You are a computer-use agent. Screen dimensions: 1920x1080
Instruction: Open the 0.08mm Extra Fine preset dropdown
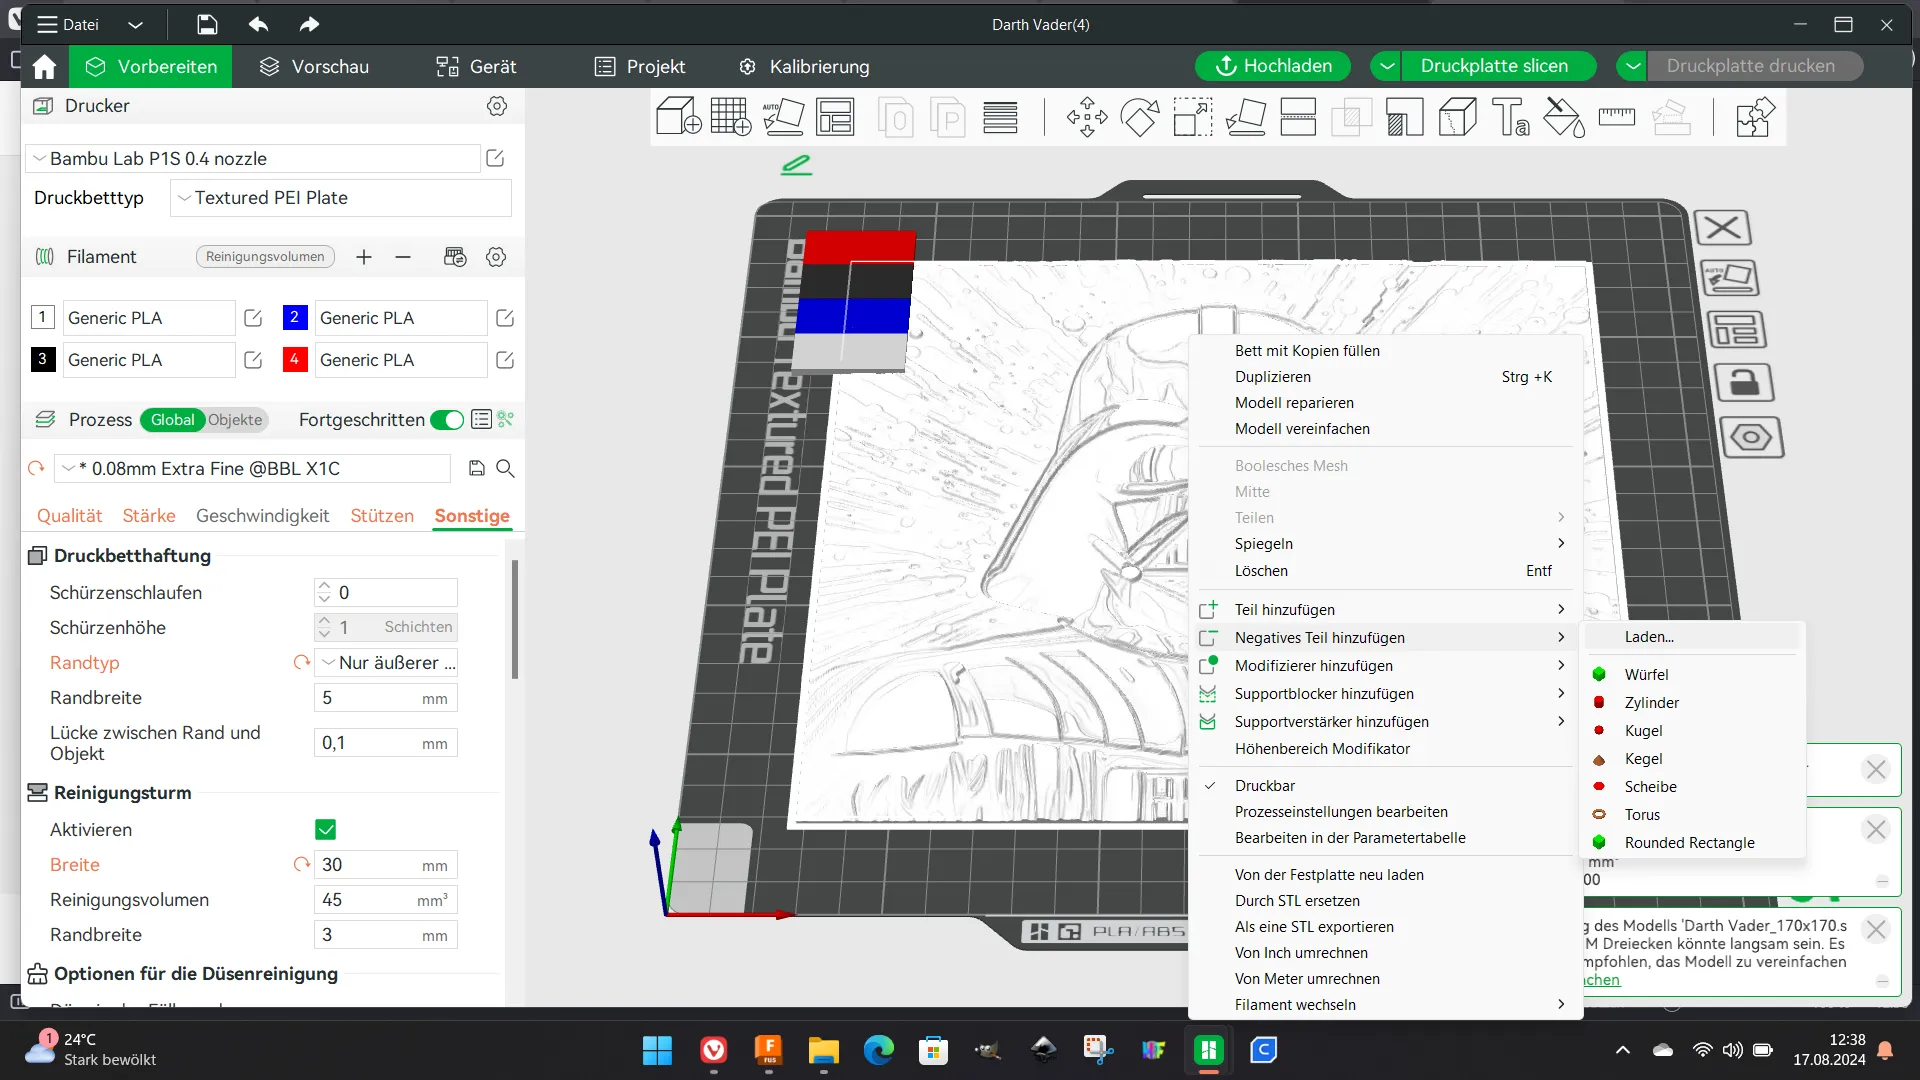click(253, 468)
